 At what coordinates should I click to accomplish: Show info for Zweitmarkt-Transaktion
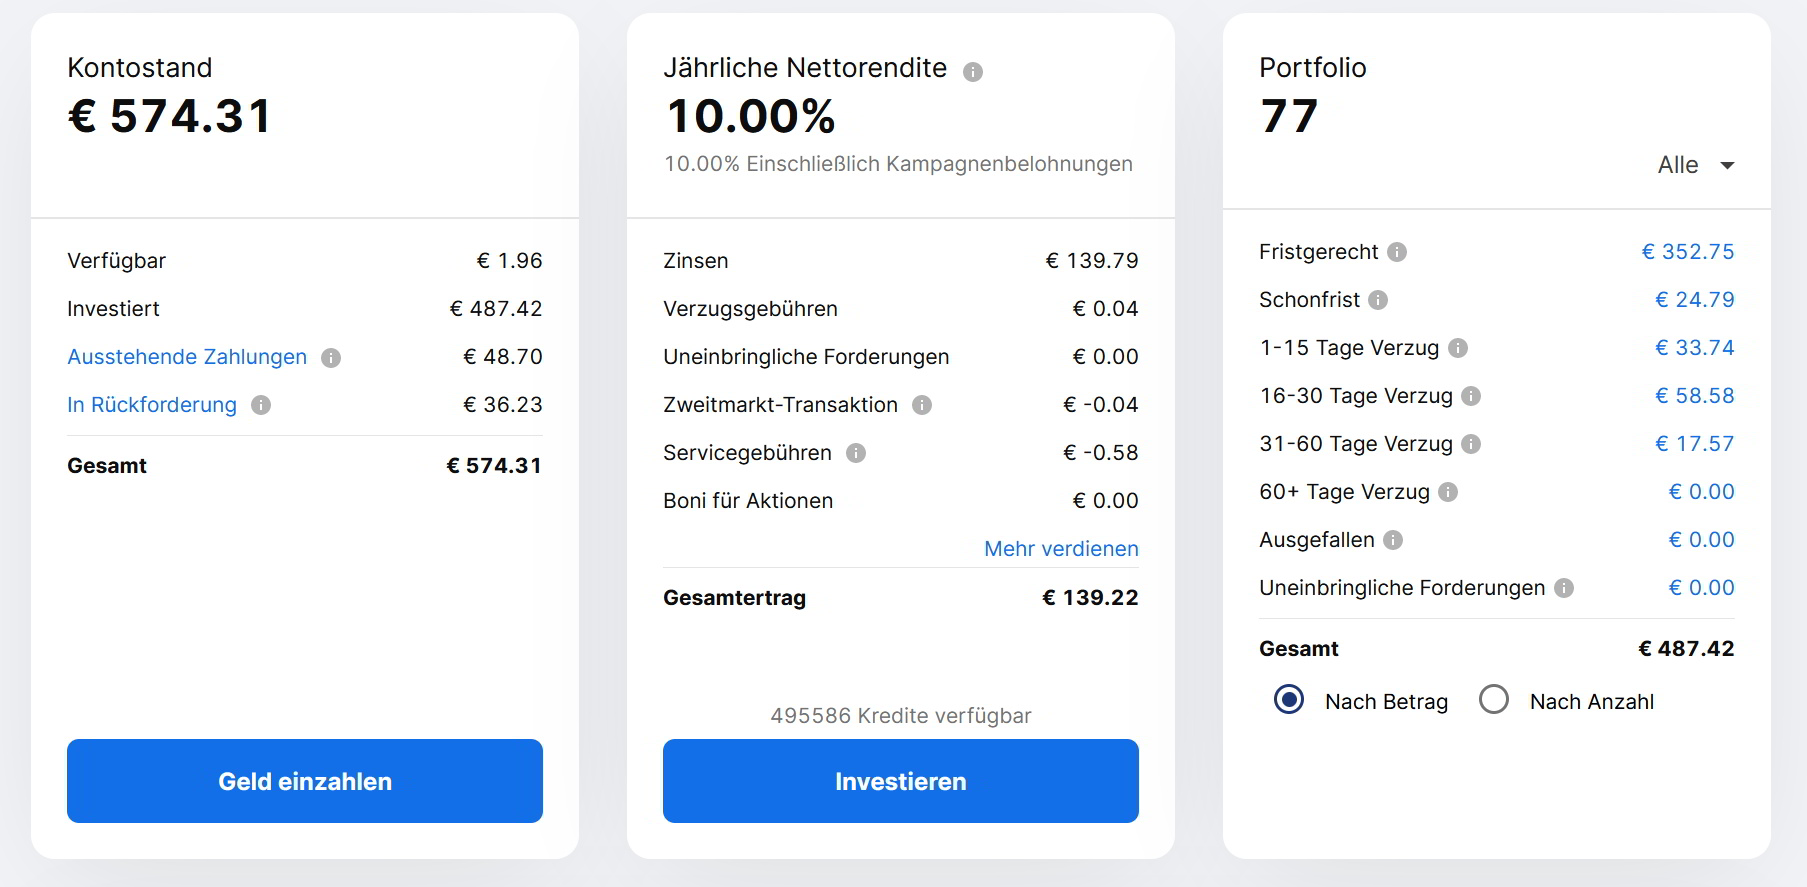coord(922,405)
